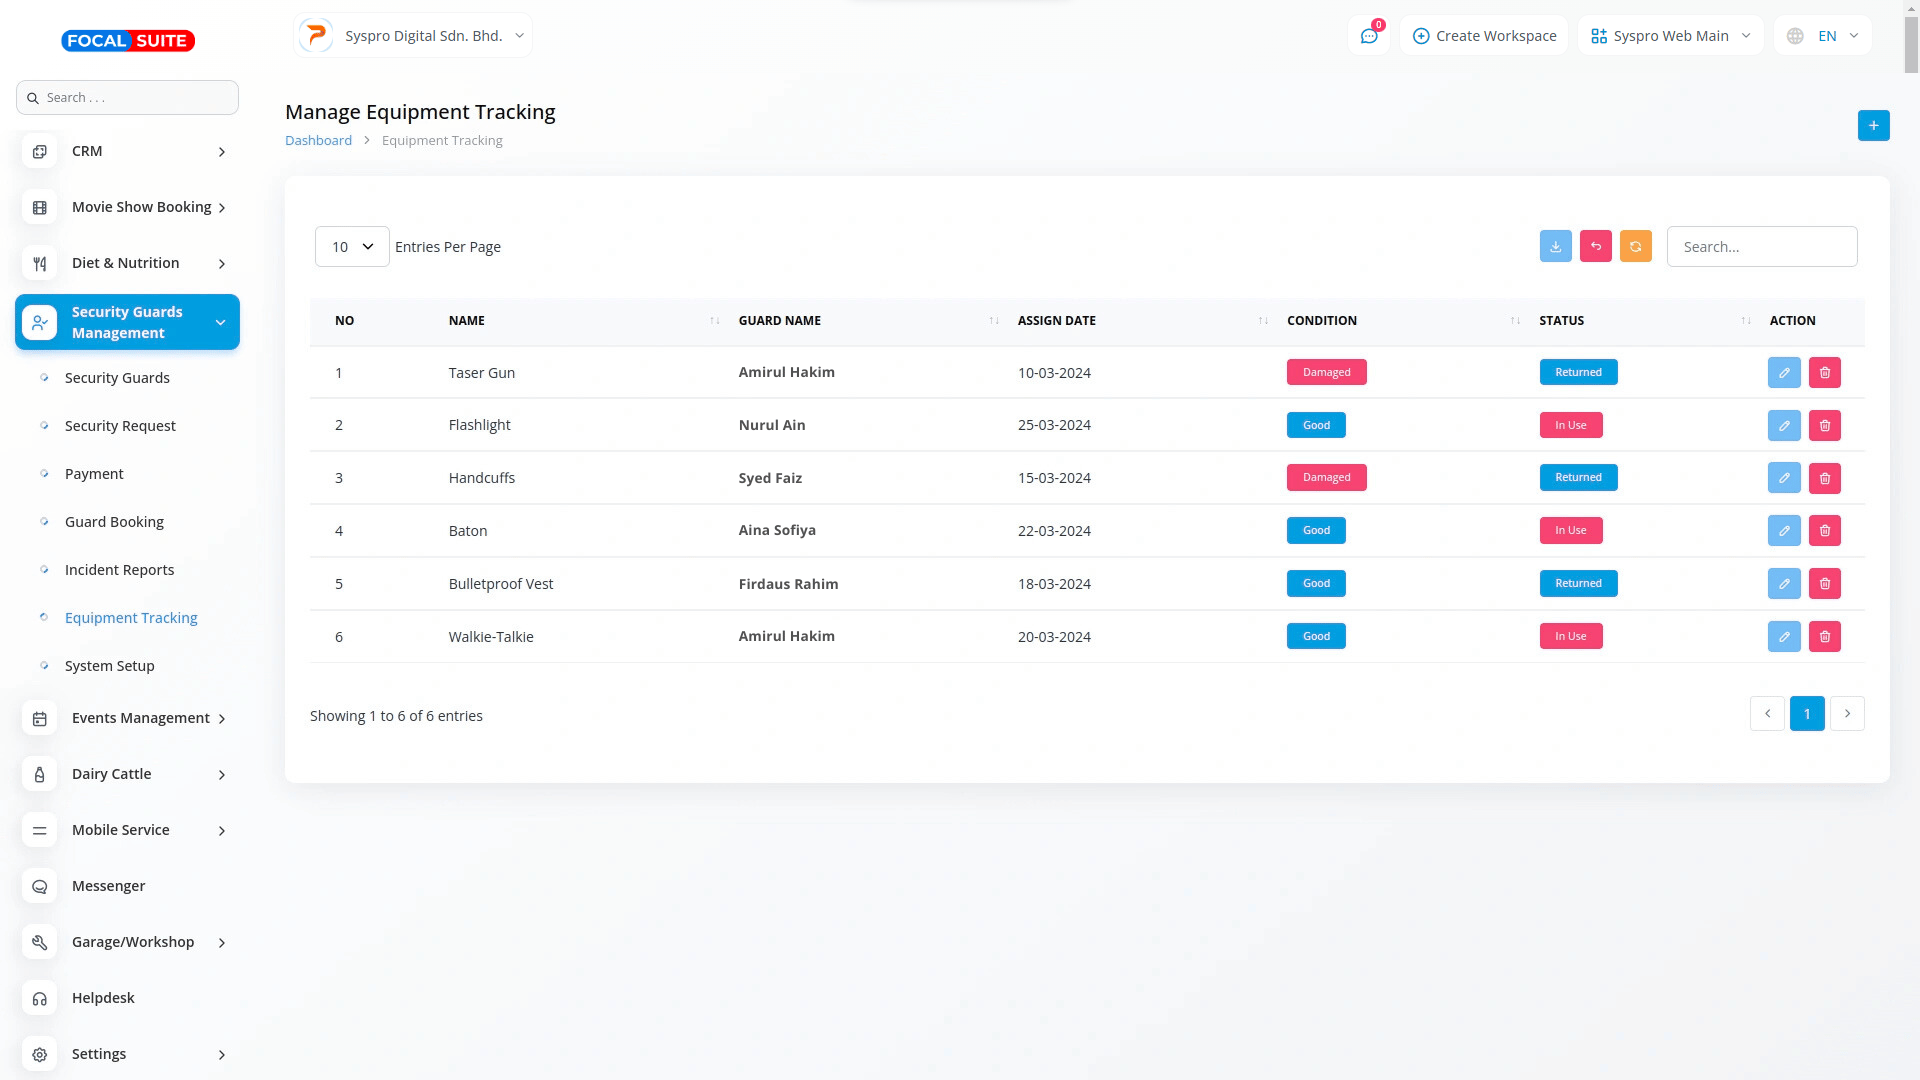This screenshot has width=1920, height=1080.
Task: Delete the Handcuffs row with the trash icon
Action: (x=1824, y=478)
